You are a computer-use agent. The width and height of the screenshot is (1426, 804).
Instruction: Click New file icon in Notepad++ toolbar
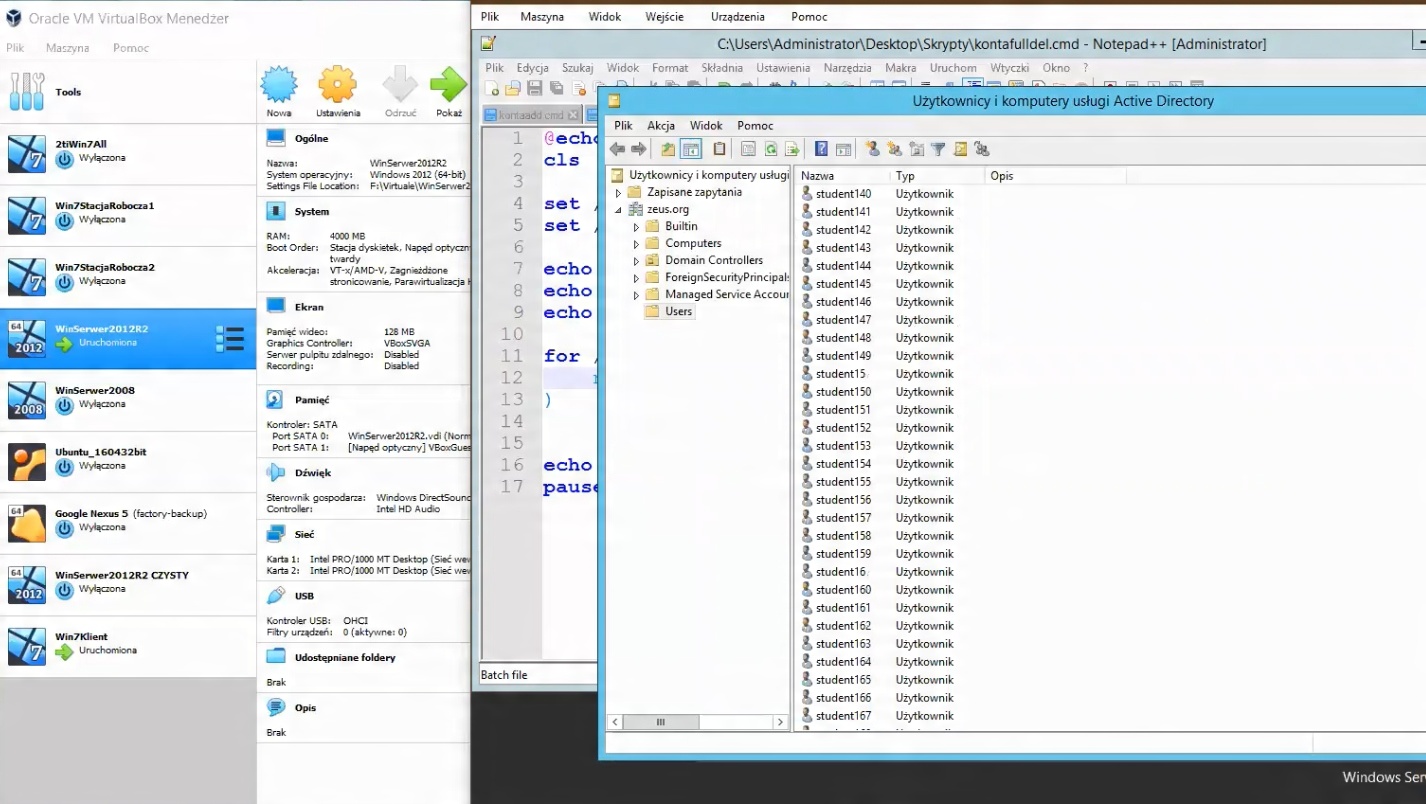click(492, 88)
